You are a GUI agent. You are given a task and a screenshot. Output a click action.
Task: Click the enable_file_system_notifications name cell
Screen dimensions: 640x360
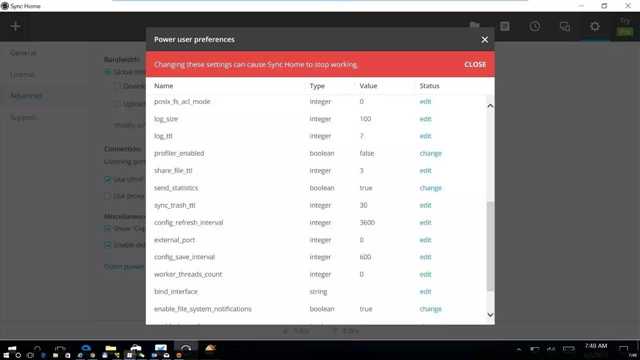(x=202, y=309)
